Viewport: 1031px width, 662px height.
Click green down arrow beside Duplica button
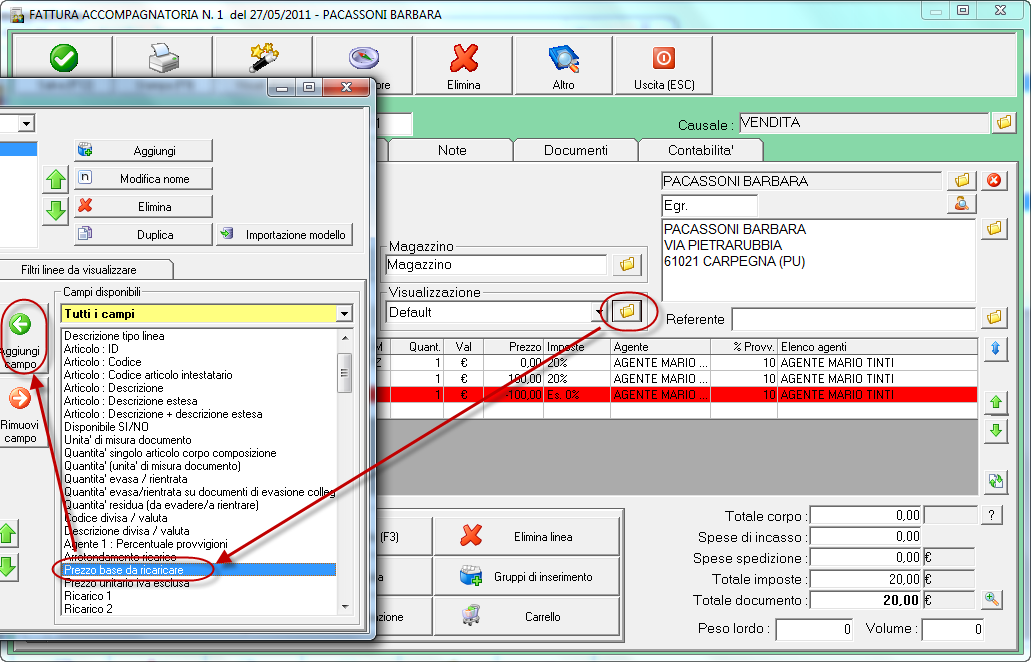pyautogui.click(x=56, y=210)
